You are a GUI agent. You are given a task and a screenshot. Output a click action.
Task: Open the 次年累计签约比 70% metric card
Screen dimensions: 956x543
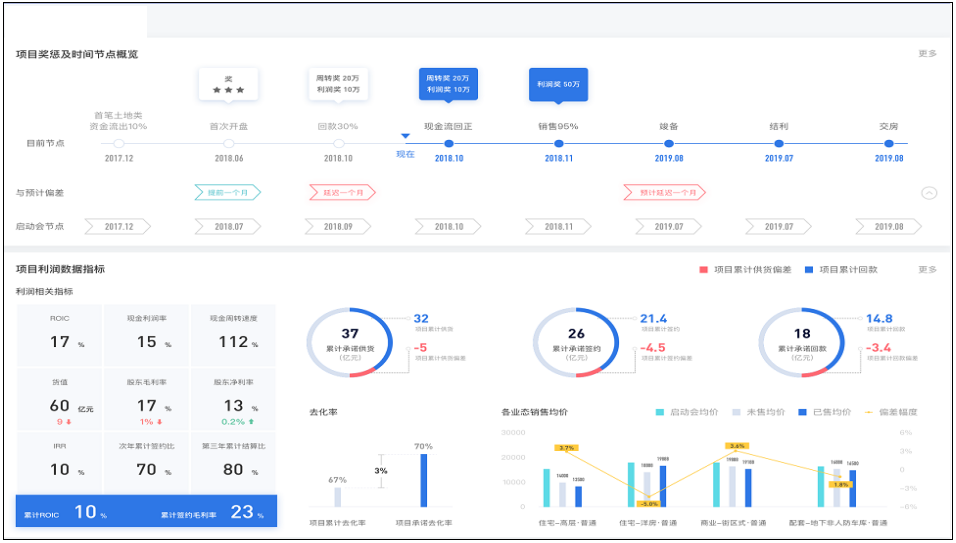point(146,463)
